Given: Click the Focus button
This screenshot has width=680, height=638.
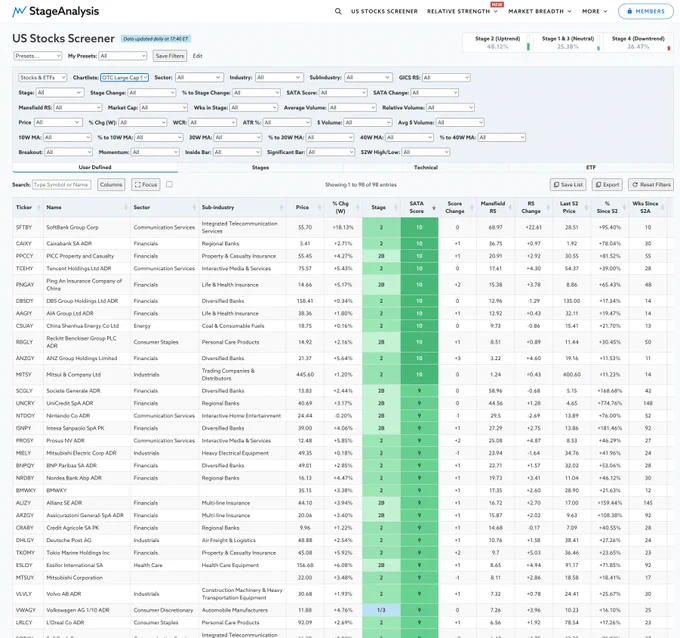Looking at the screenshot, I should click(146, 185).
